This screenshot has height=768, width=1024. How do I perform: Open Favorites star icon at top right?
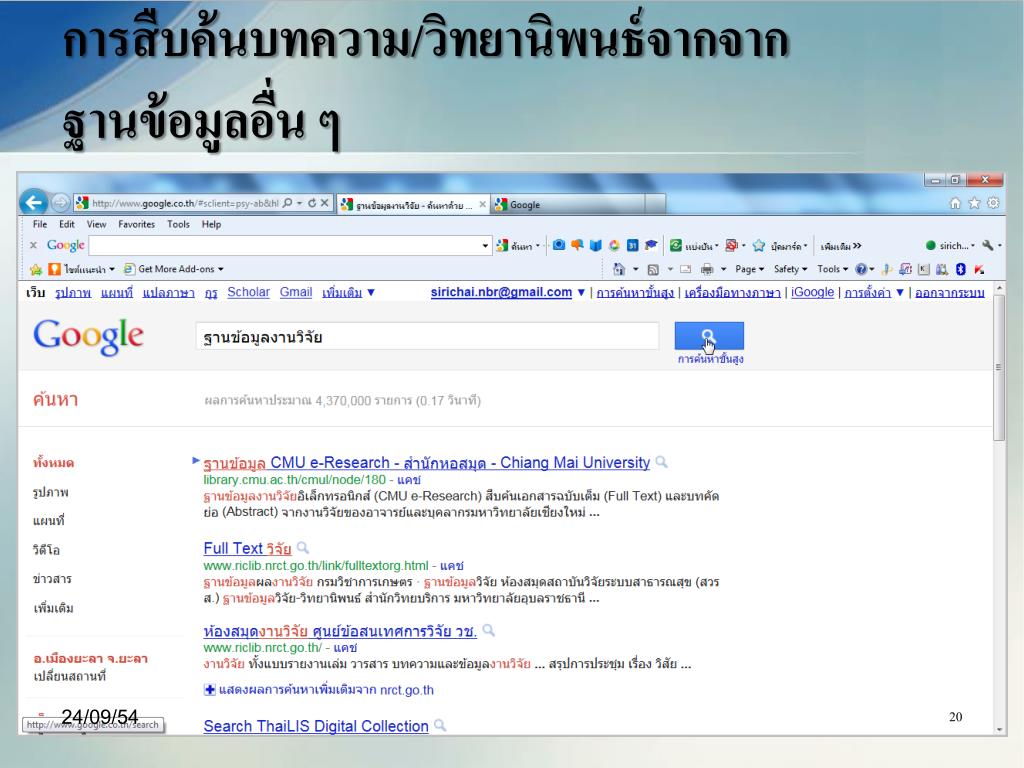click(x=974, y=203)
